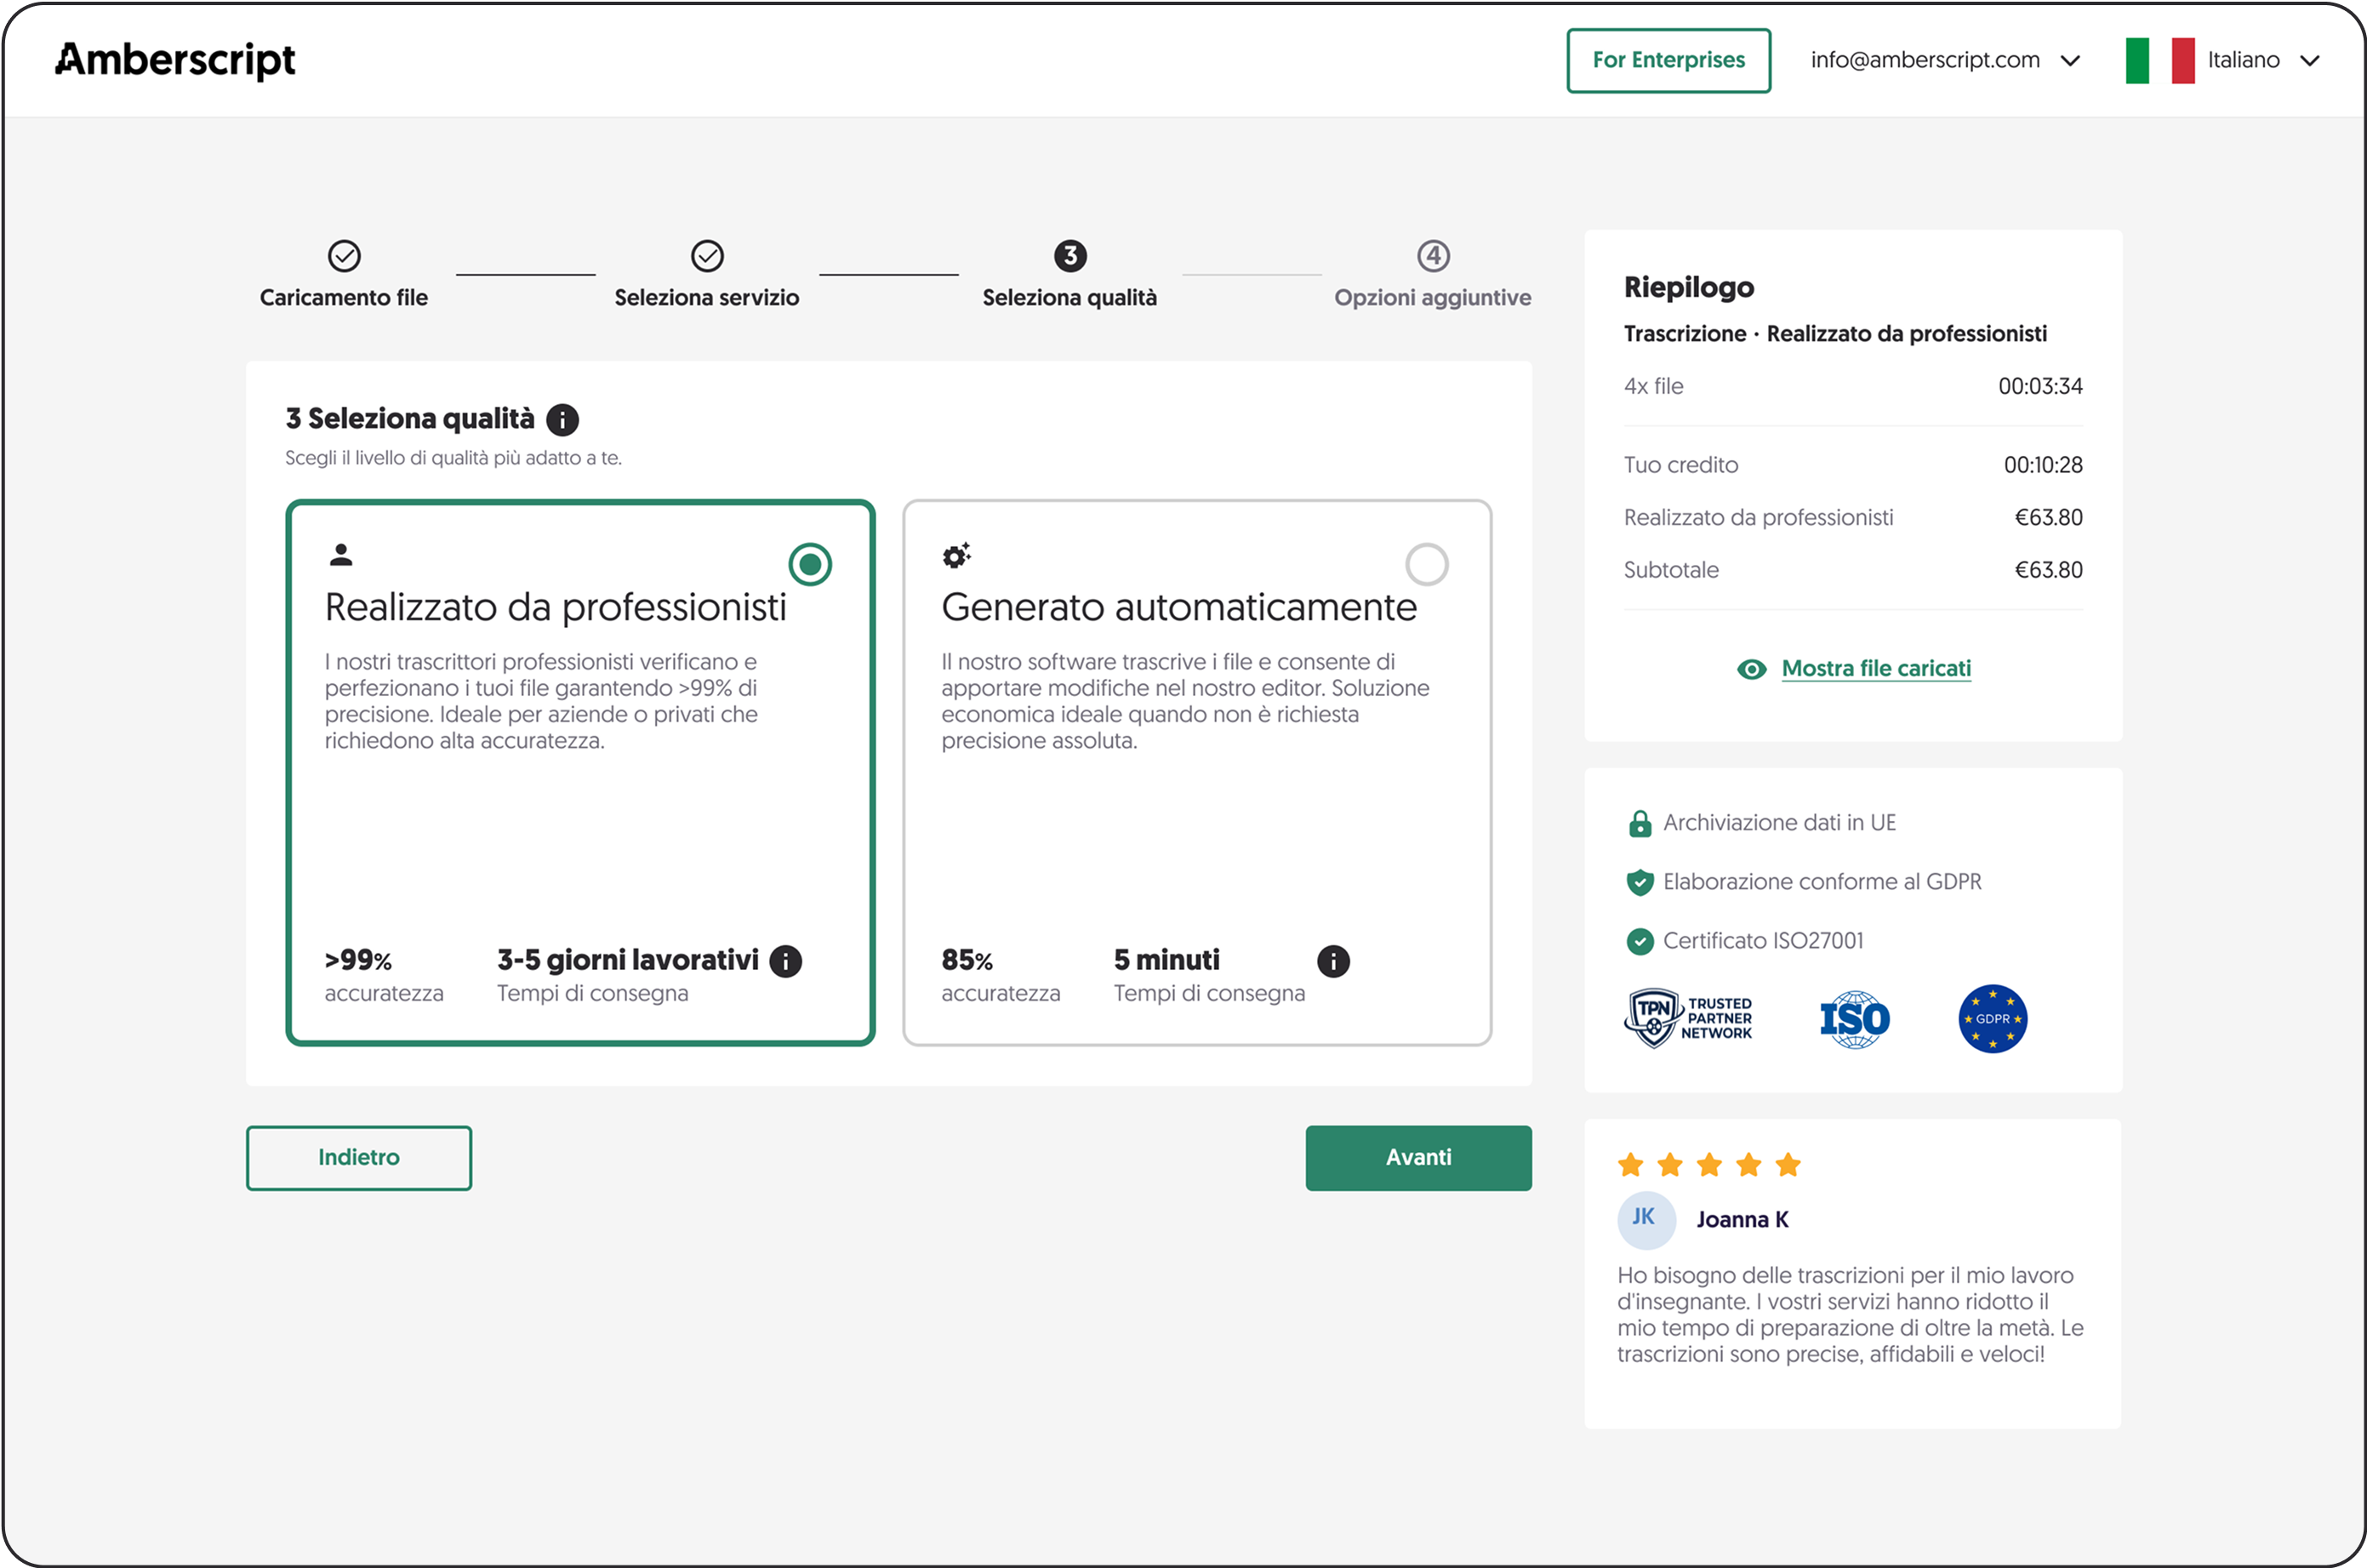Click the Indietro button
Viewport: 2367px width, 1568px height.
359,1158
